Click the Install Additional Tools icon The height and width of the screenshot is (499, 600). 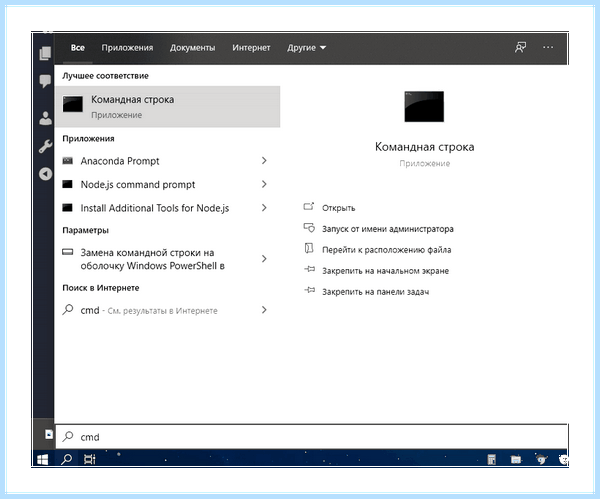click(68, 208)
